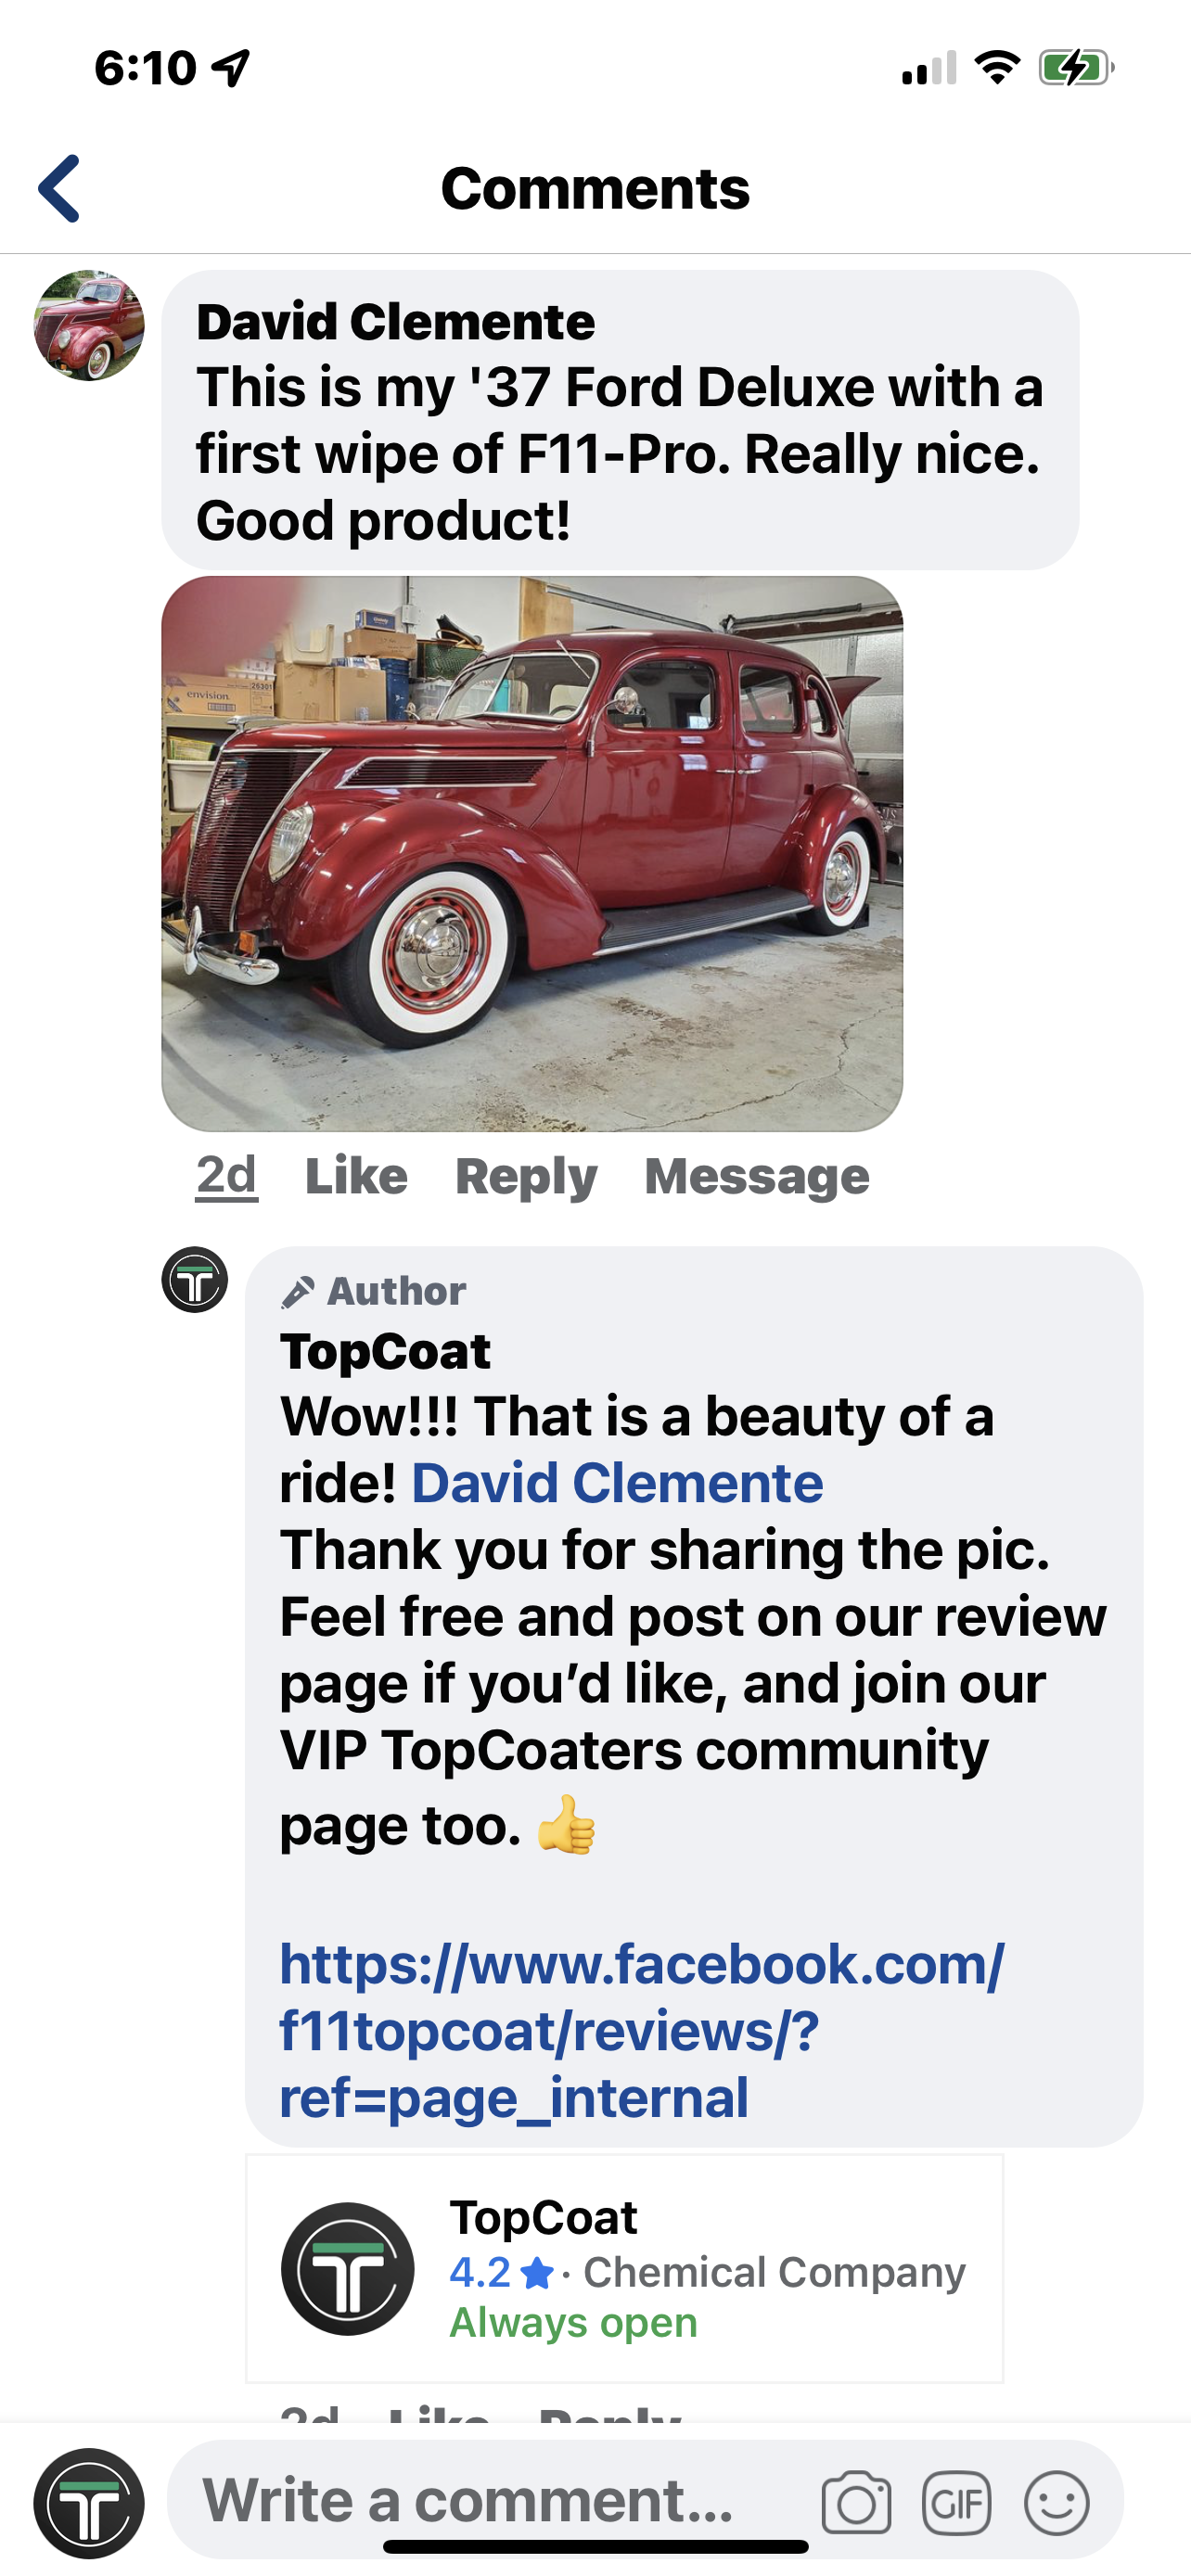Open the red Ford Deluxe photo

(x=532, y=853)
